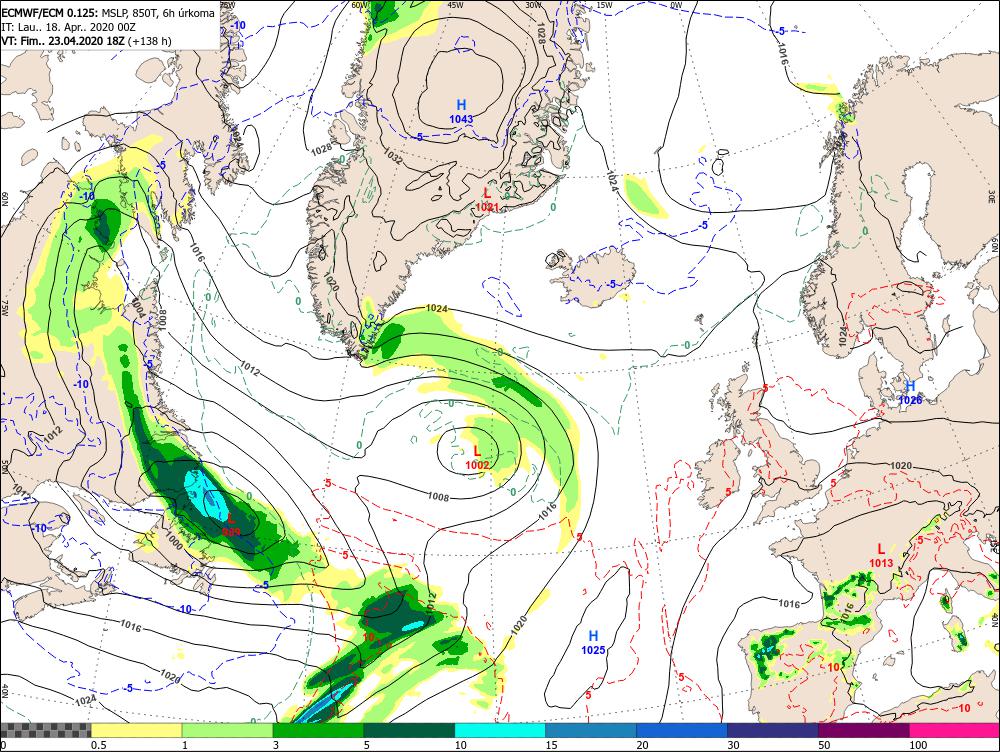Click the header line 'ECMWF/ECM 0.125: MSLP, 850T, 6h úrkoma'

(108, 13)
